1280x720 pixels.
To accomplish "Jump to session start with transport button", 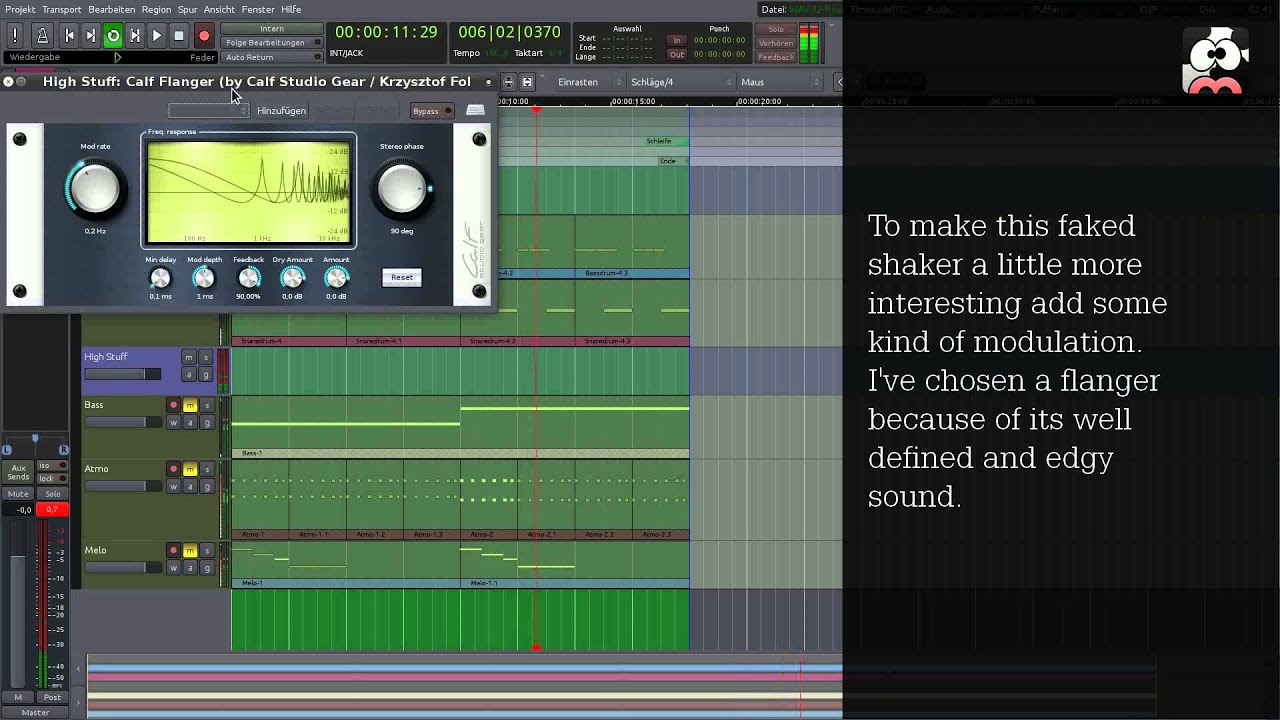I will pos(69,36).
